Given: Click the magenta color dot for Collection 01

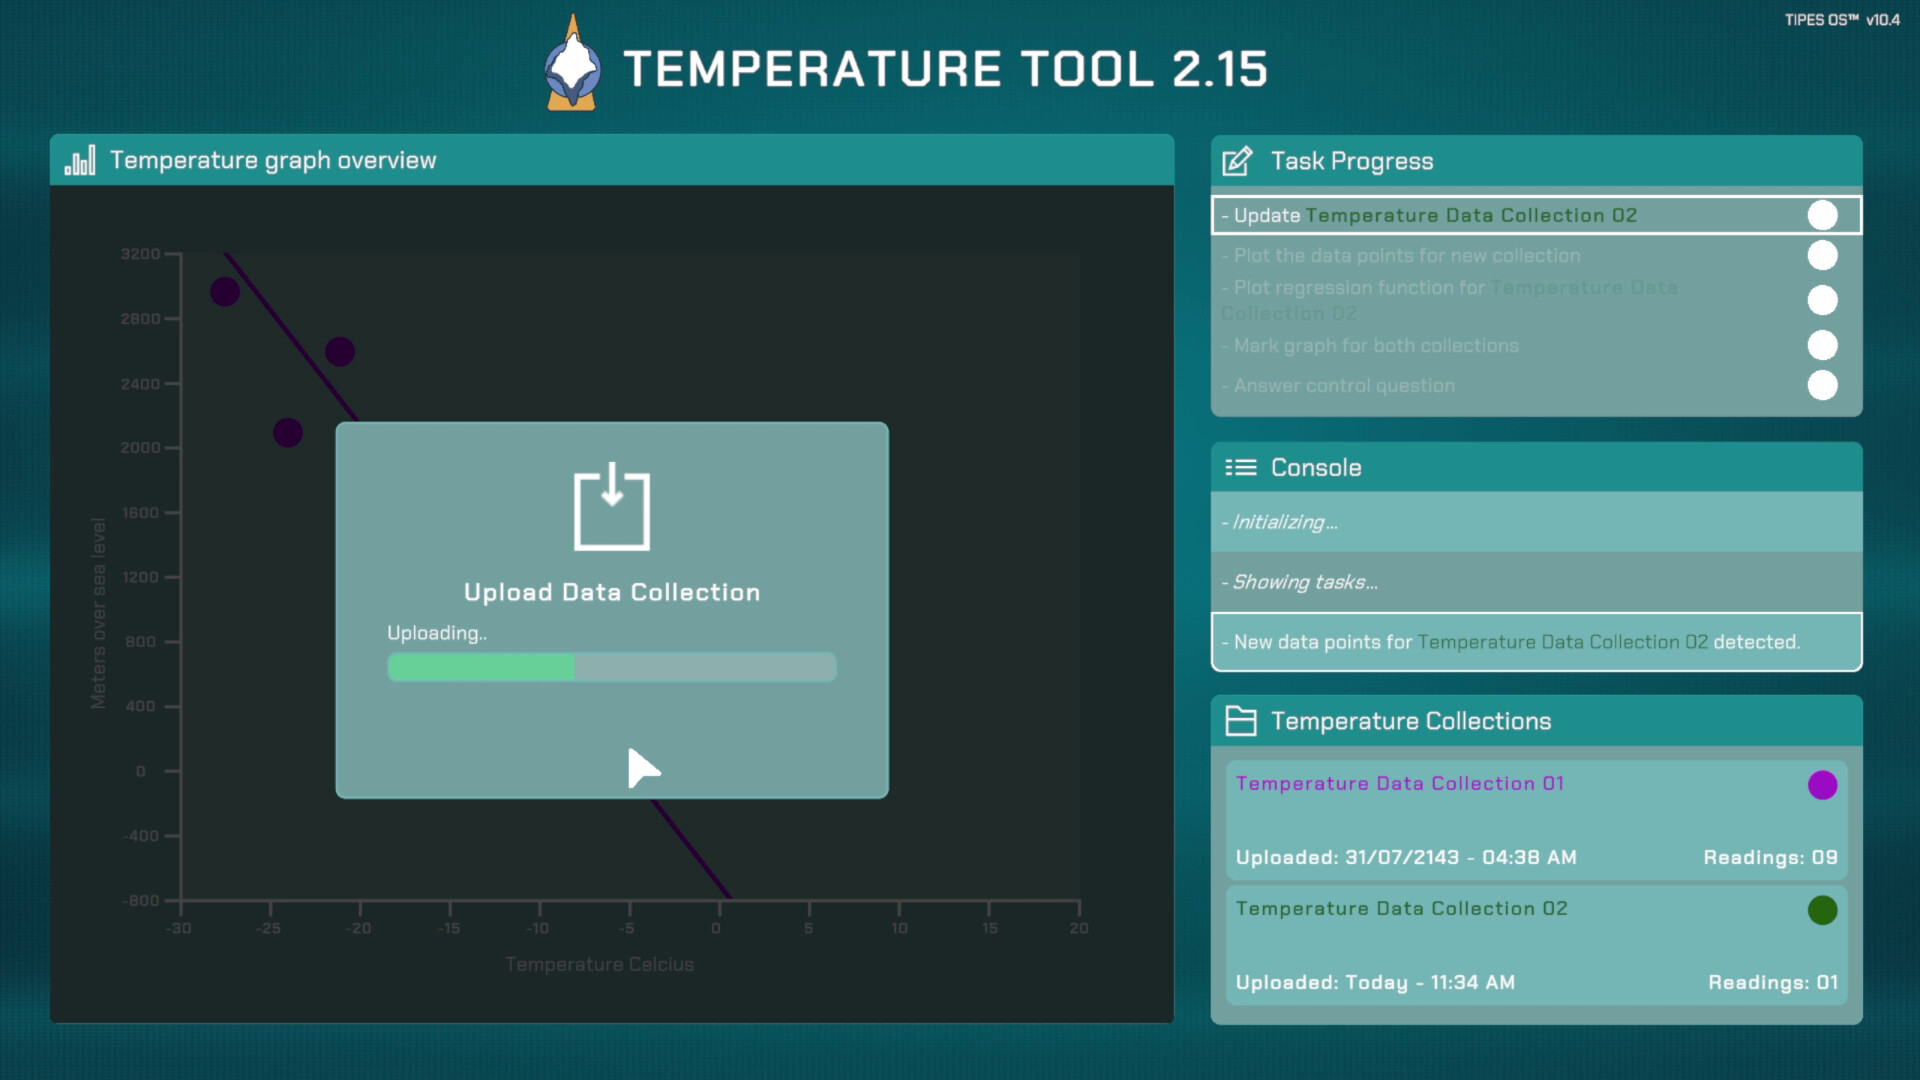Looking at the screenshot, I should pyautogui.click(x=1822, y=785).
